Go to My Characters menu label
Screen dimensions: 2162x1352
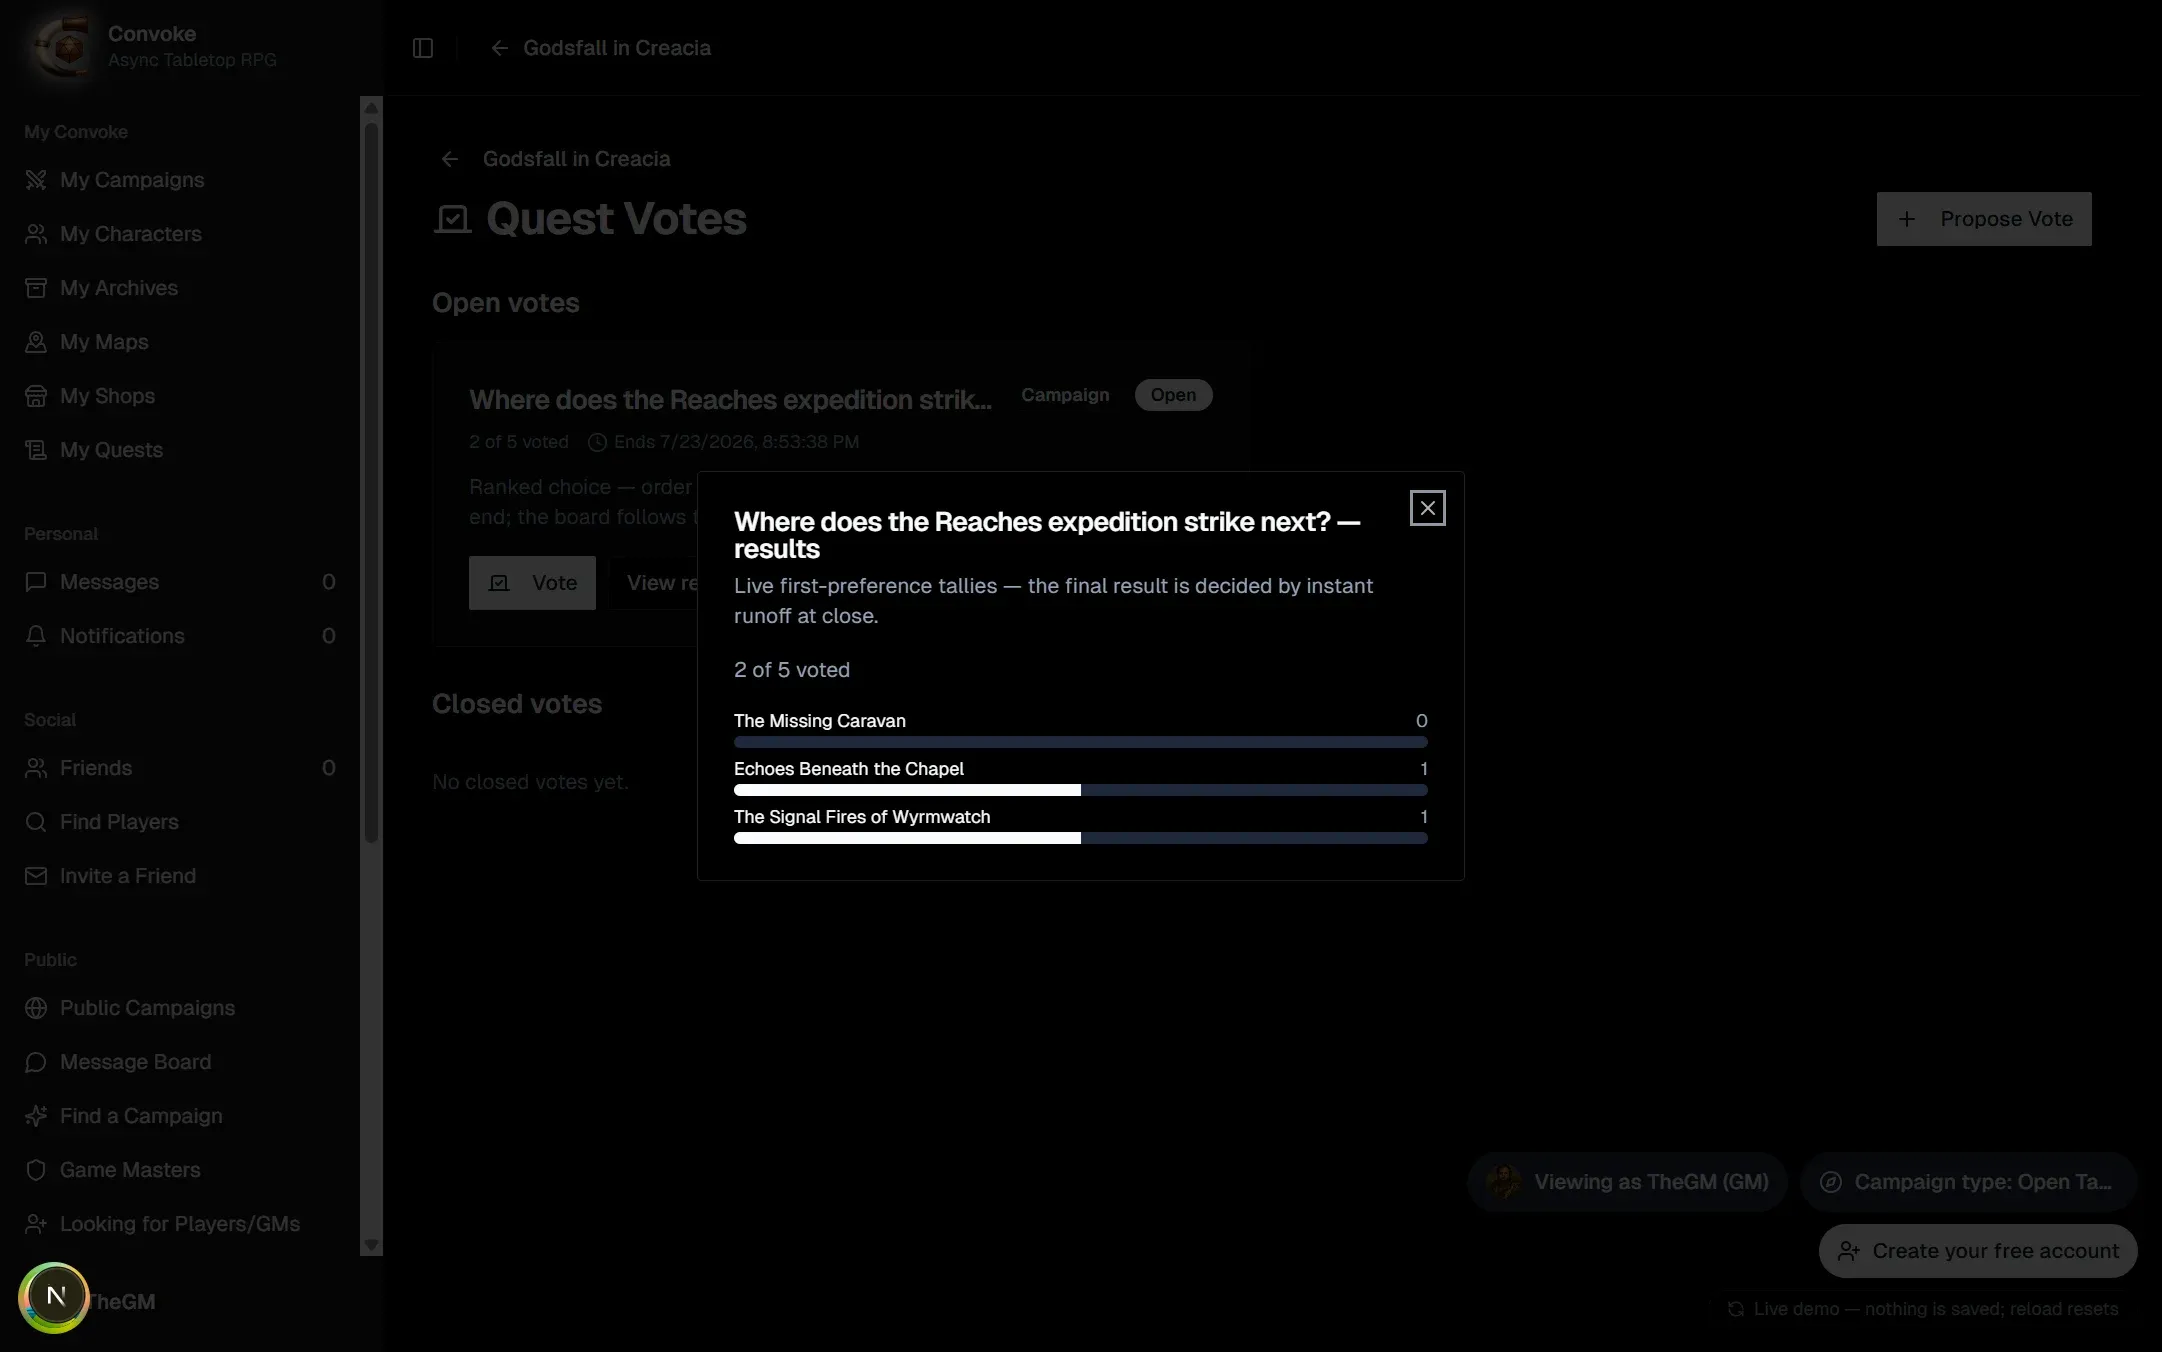point(131,234)
